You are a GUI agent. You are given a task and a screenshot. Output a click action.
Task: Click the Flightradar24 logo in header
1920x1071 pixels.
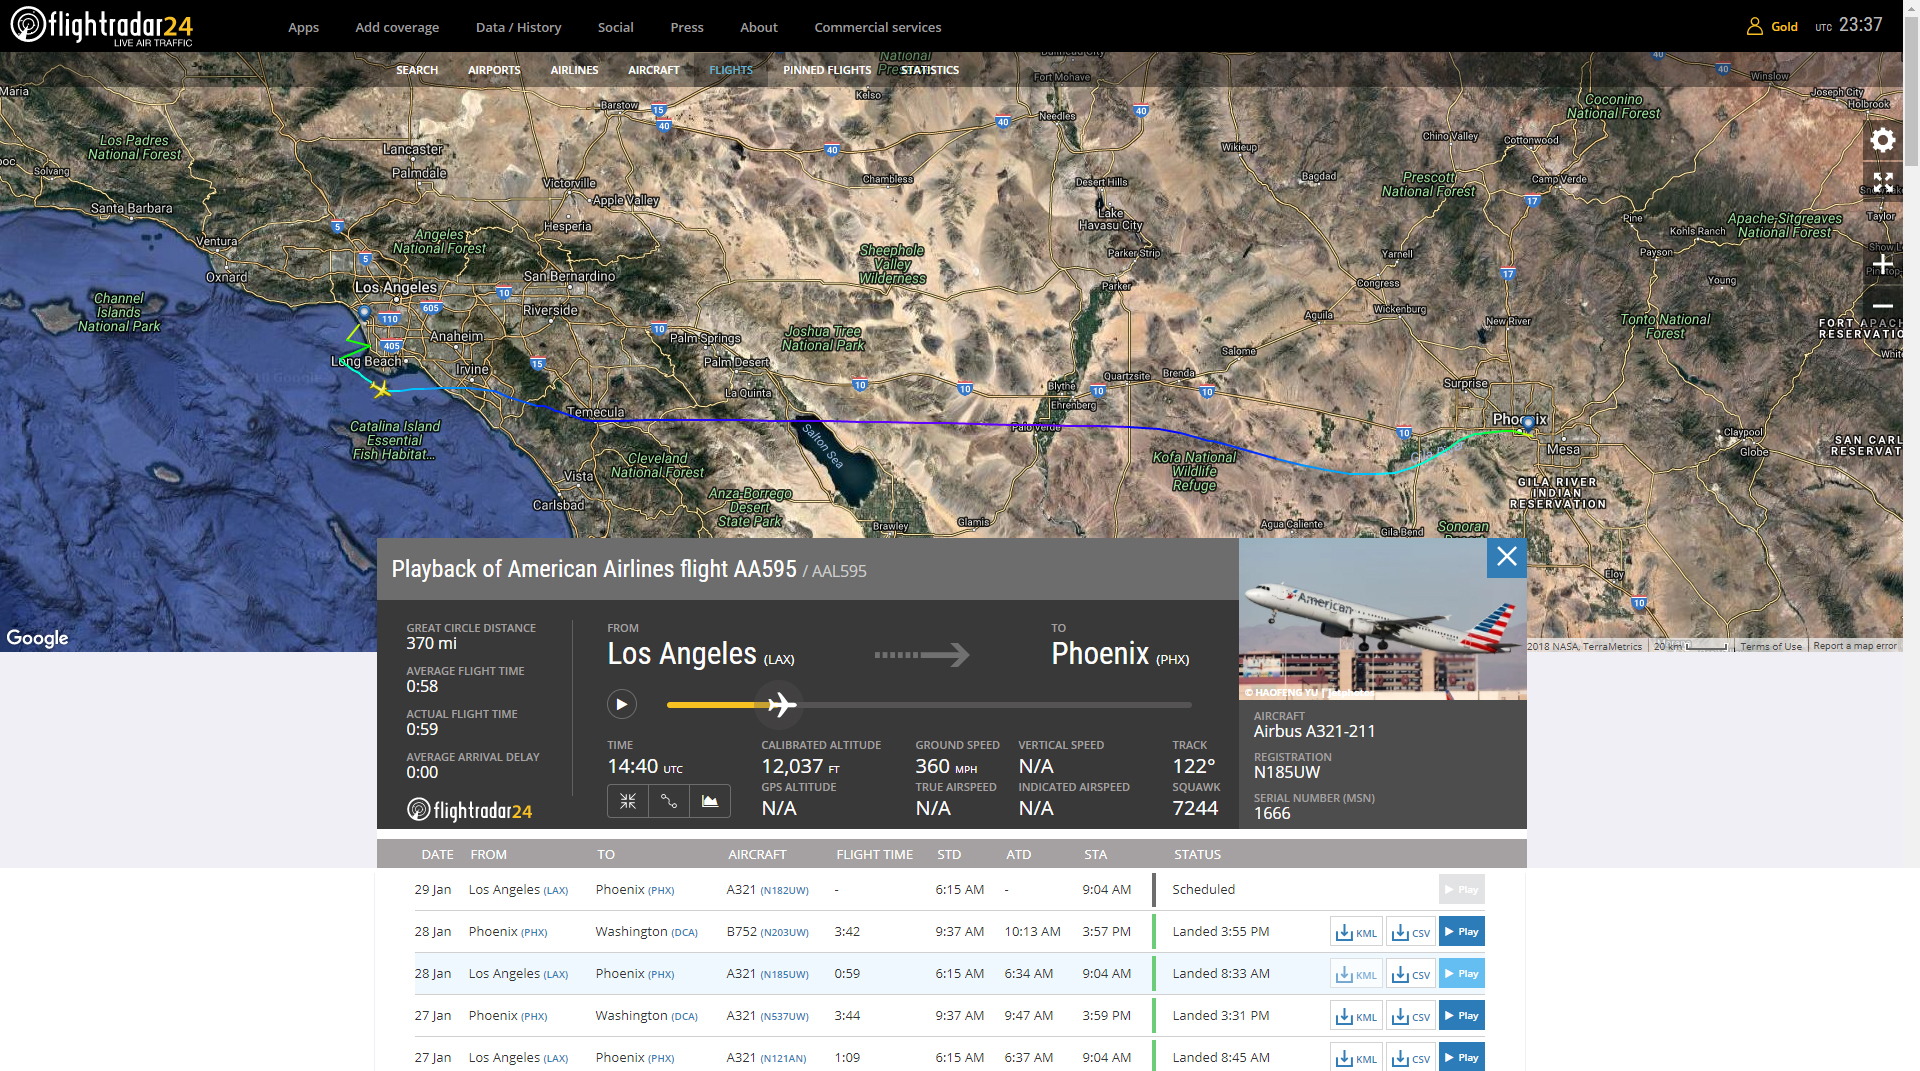click(x=101, y=26)
